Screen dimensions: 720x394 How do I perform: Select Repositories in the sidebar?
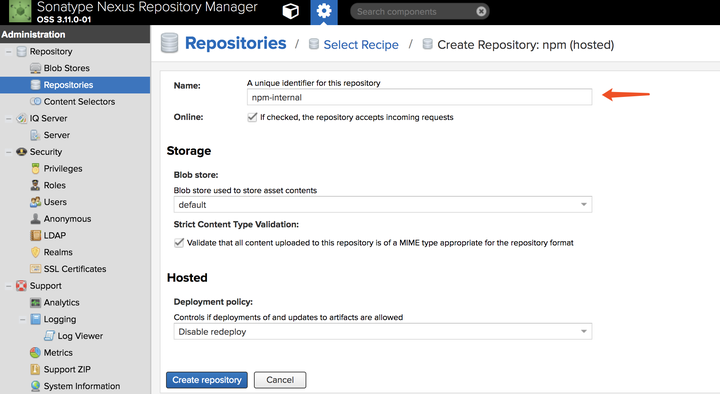click(75, 85)
